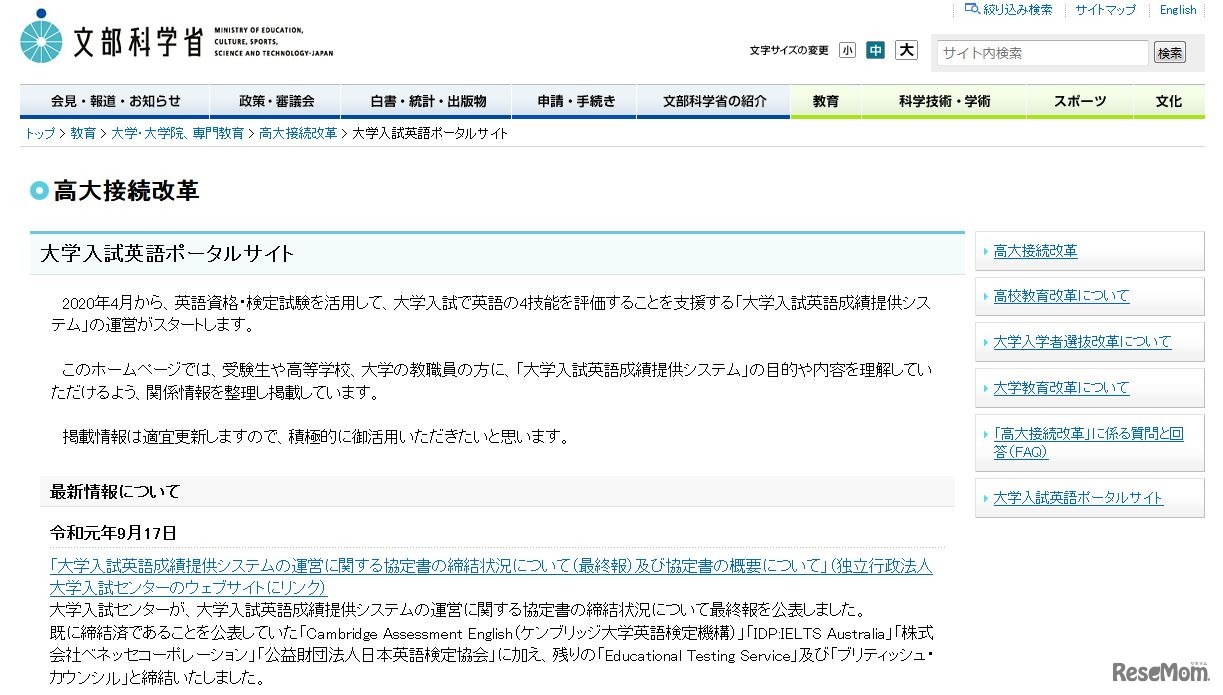This screenshot has height=695, width=1223.
Task: Select the 中 font size option
Action: [x=875, y=49]
